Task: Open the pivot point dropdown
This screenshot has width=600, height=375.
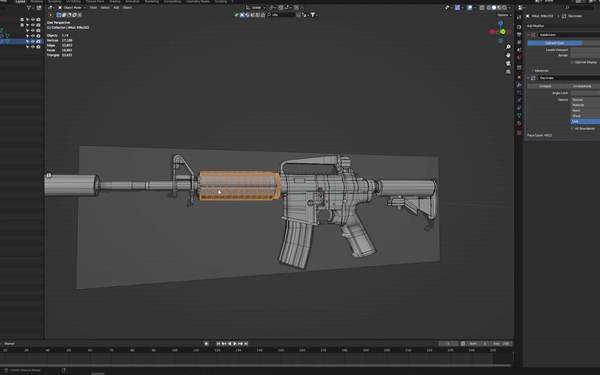Action: coord(272,8)
